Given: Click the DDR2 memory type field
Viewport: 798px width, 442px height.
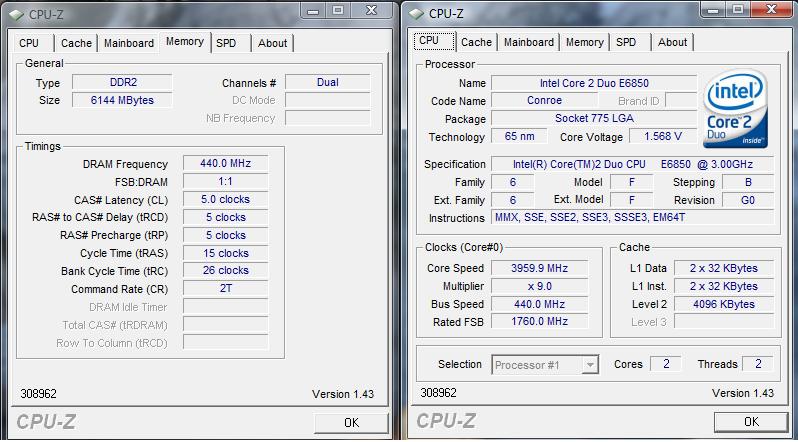Looking at the screenshot, I should click(122, 82).
